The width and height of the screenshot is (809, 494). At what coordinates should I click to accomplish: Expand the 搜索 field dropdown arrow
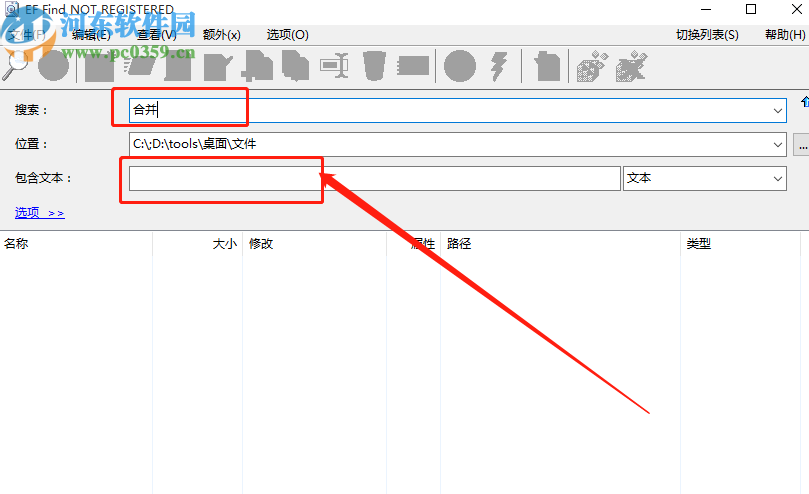tap(778, 110)
